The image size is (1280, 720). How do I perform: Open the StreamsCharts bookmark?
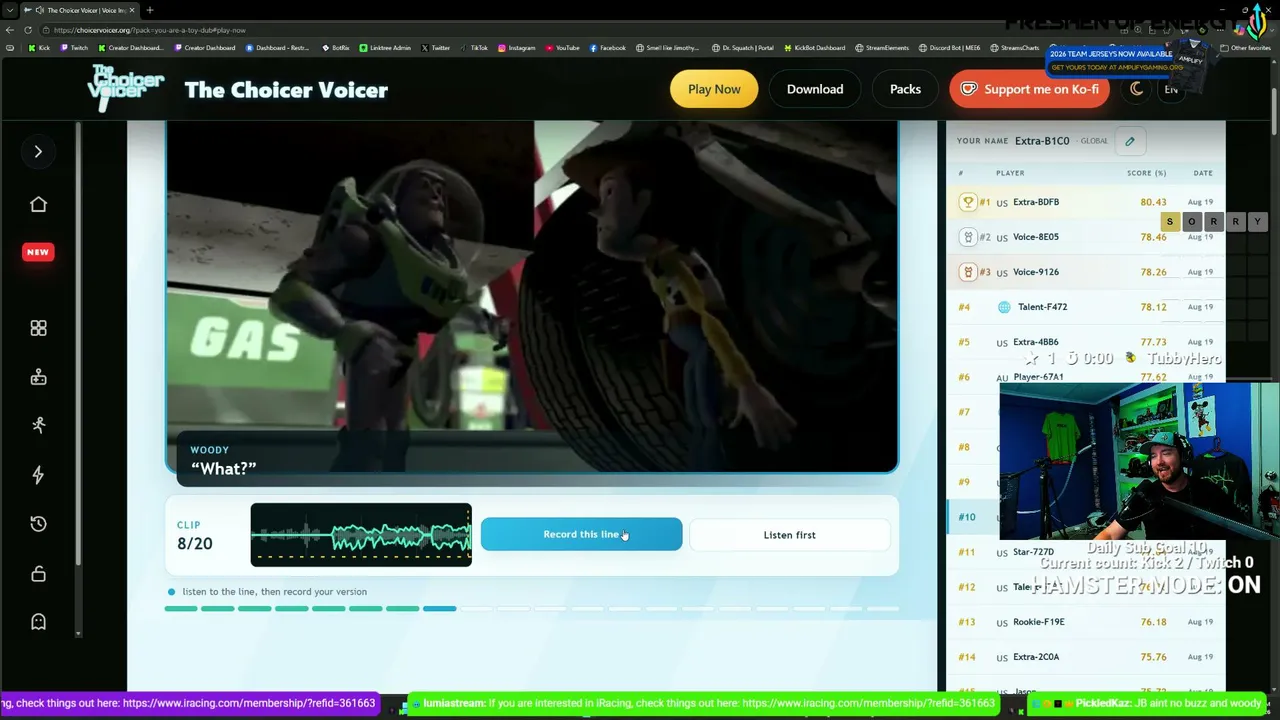pos(1015,48)
